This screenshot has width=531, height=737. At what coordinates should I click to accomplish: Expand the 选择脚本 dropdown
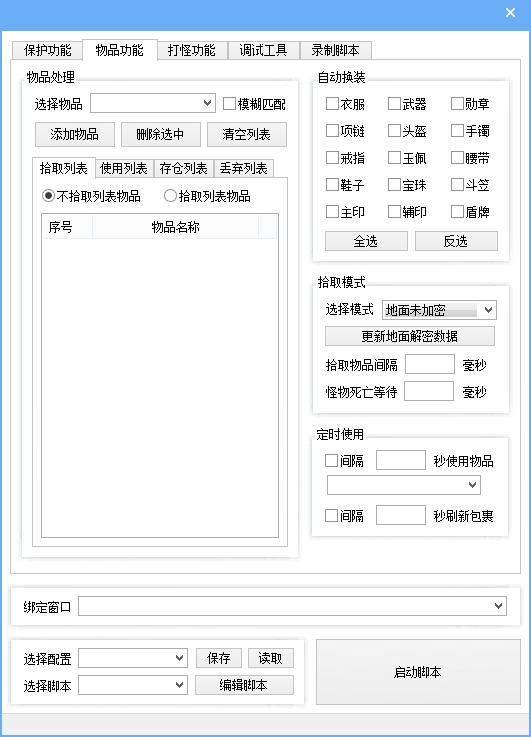[133, 685]
